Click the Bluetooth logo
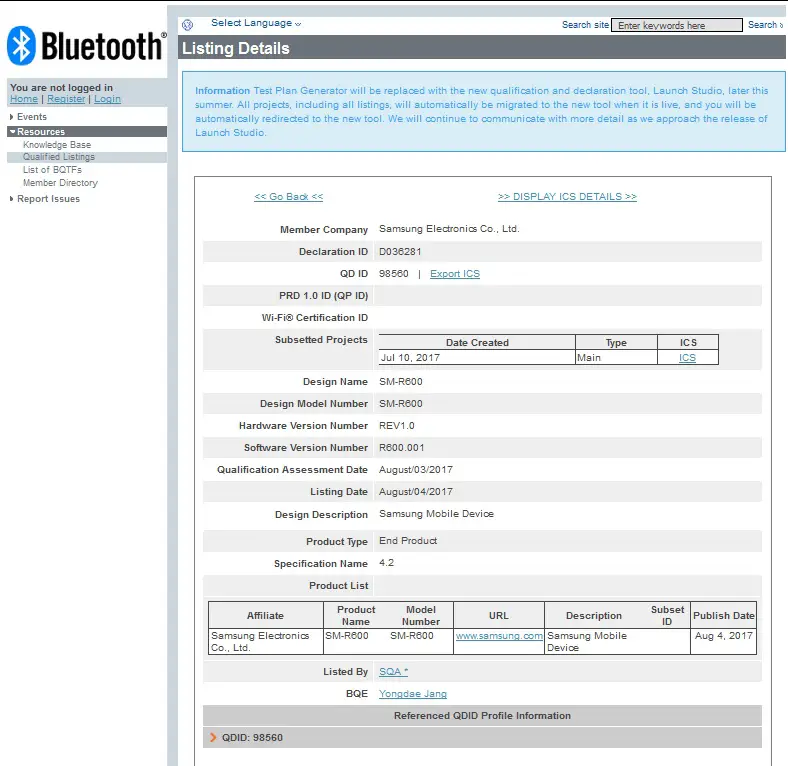 click(x=86, y=46)
